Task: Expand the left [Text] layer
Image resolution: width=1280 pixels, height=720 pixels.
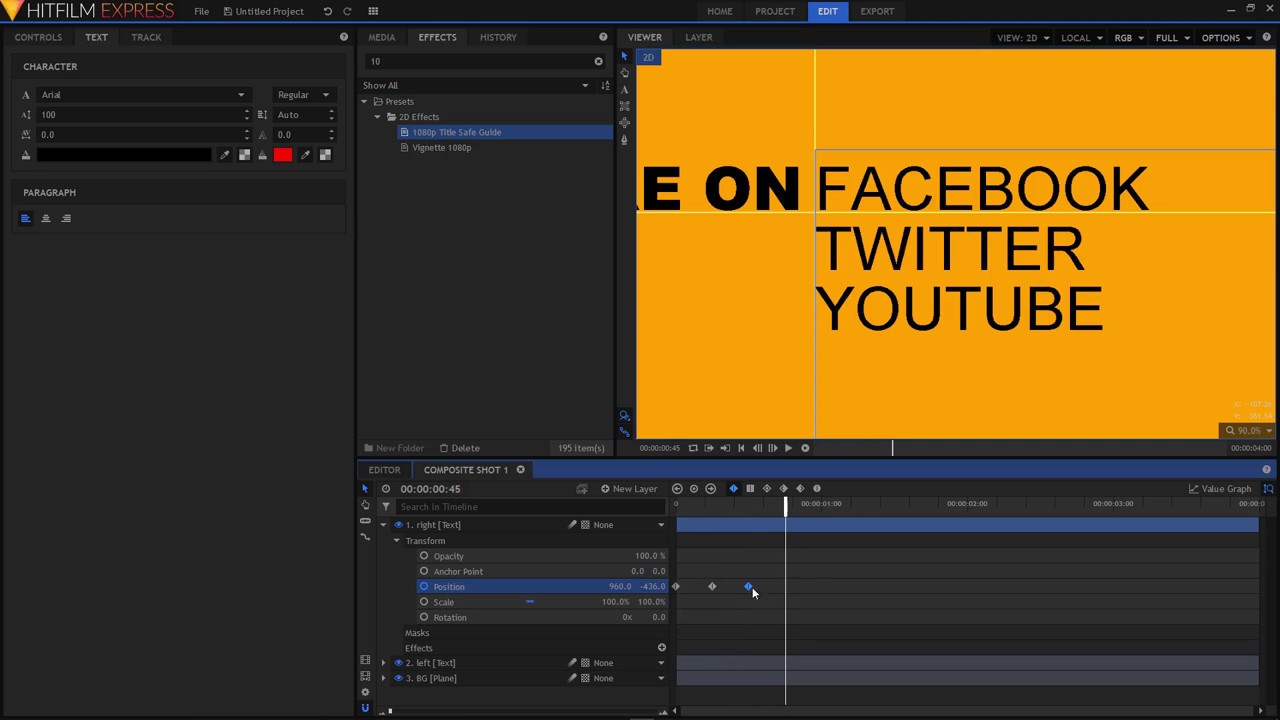Action: coord(383,663)
